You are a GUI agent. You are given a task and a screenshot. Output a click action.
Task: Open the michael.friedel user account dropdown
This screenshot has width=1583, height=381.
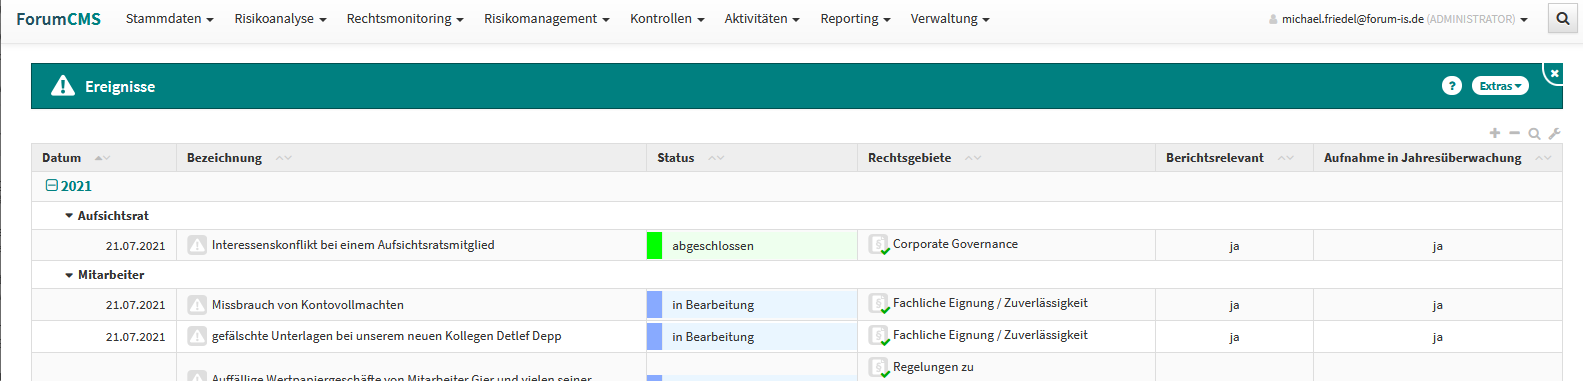point(1398,19)
